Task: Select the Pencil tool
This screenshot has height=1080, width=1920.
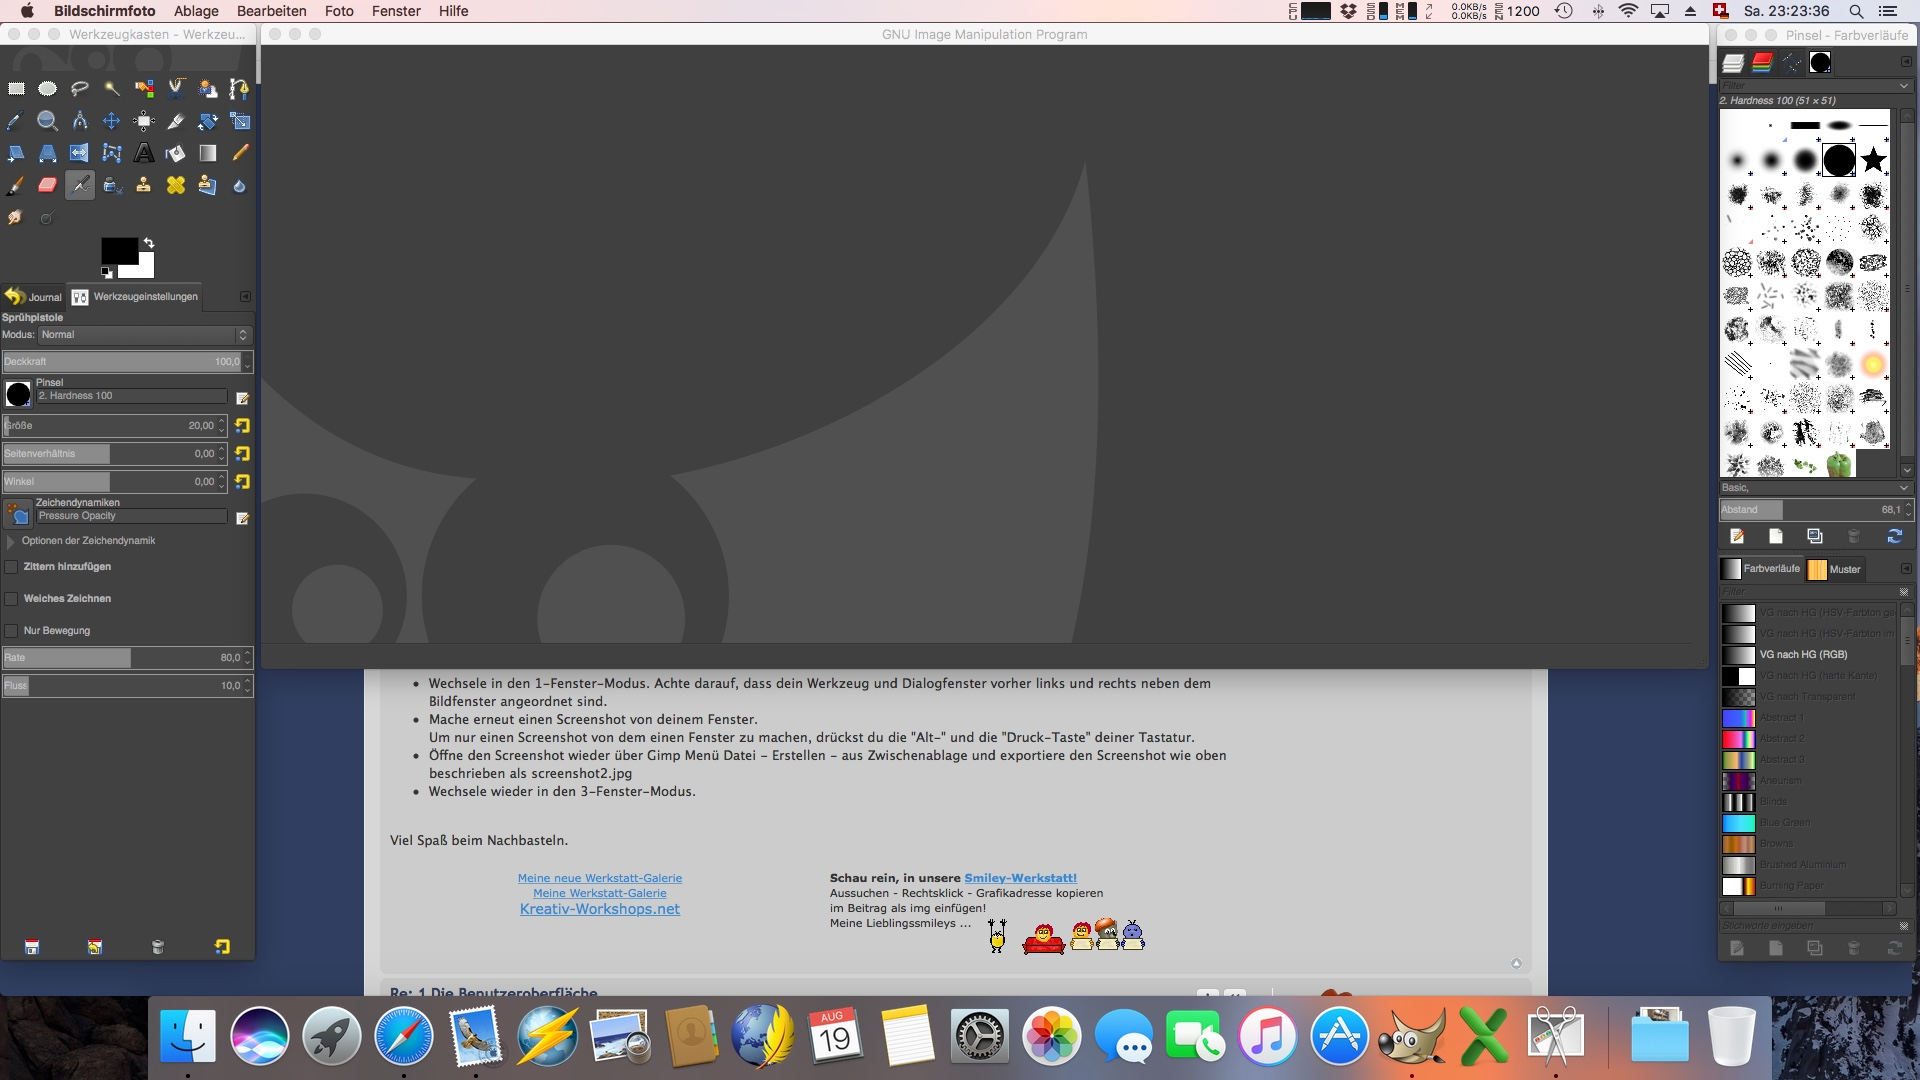Action: pyautogui.click(x=240, y=153)
